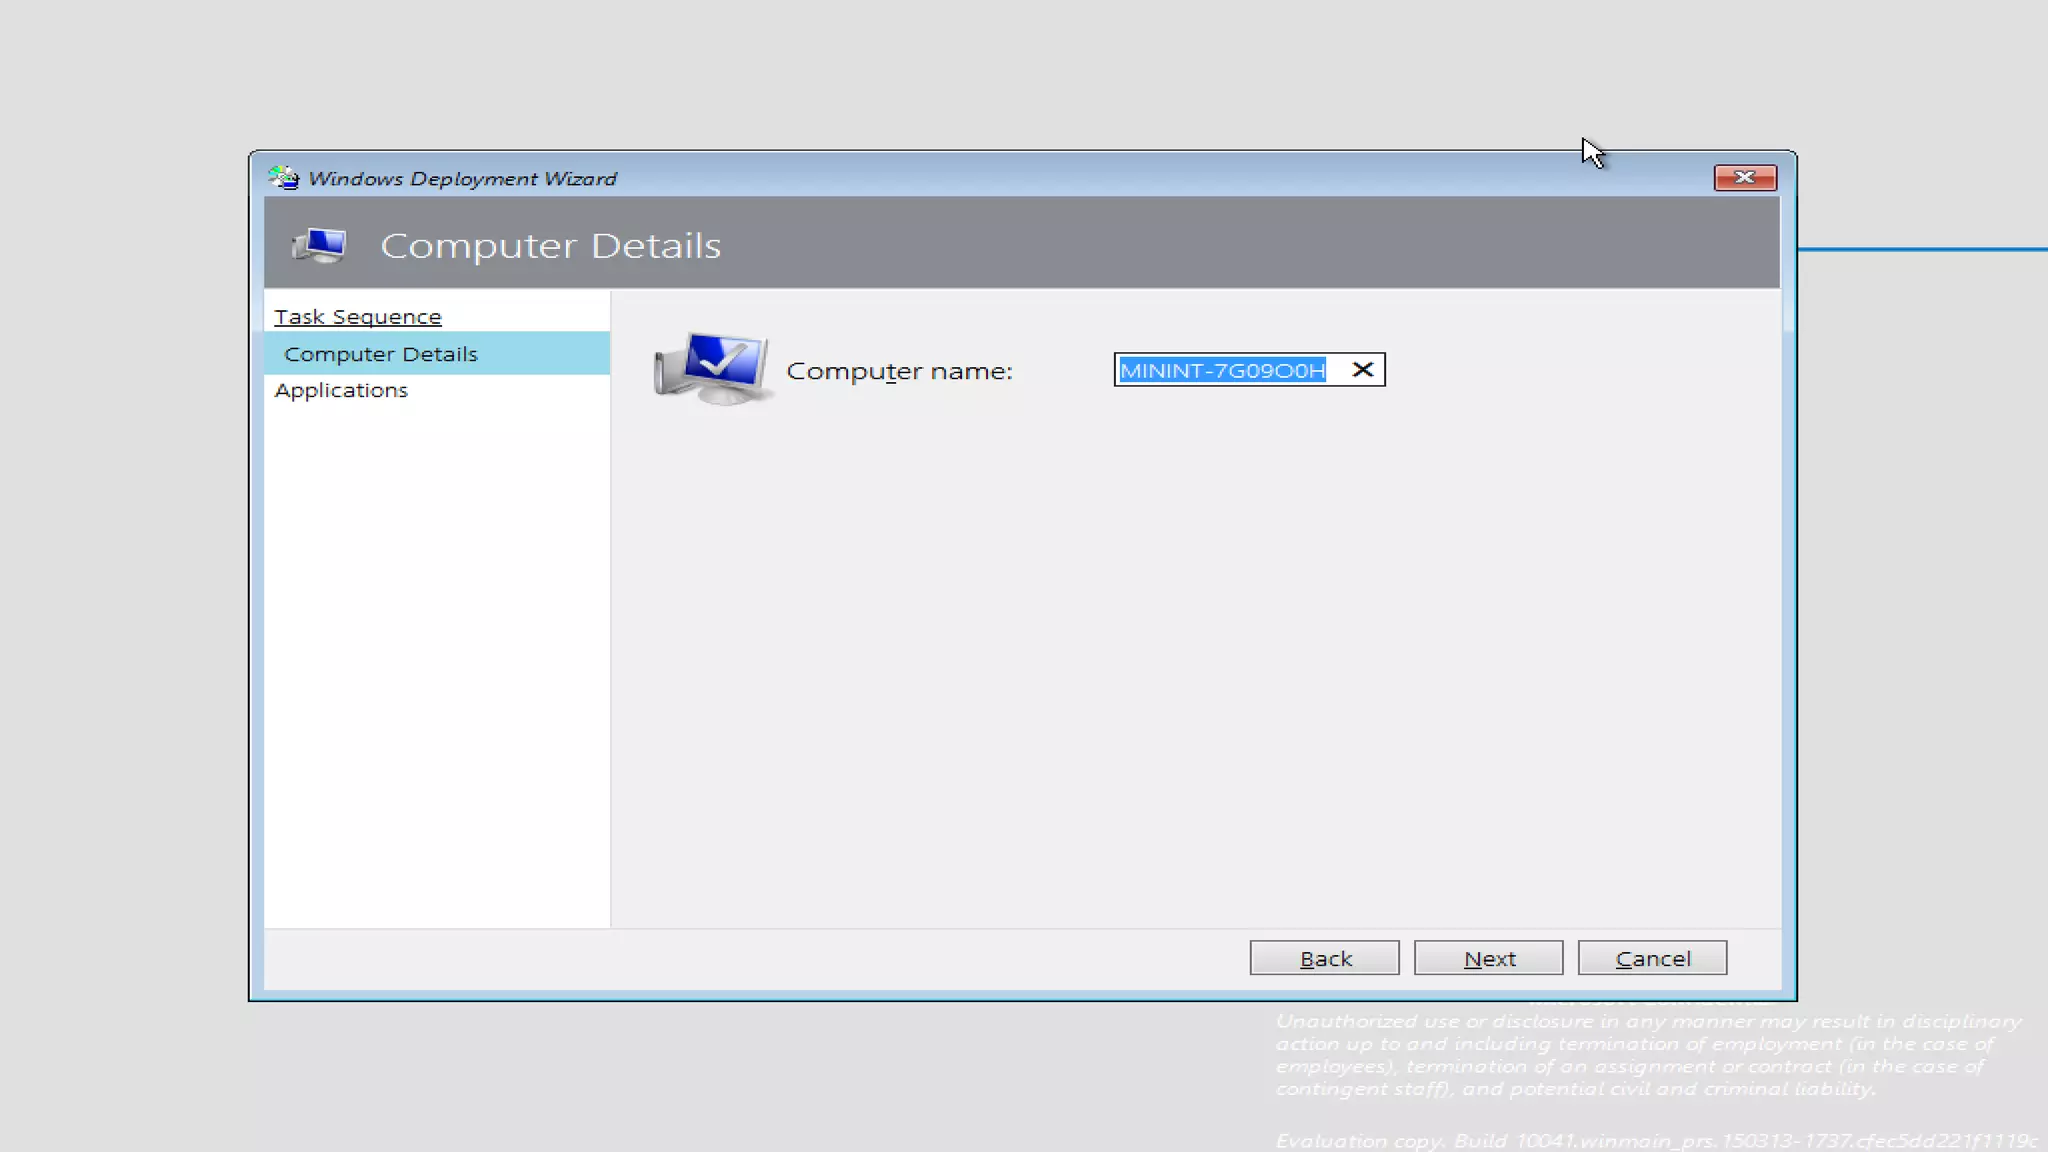This screenshot has width=2048, height=1152.
Task: Select Computer Details in the step list
Action: click(x=381, y=354)
